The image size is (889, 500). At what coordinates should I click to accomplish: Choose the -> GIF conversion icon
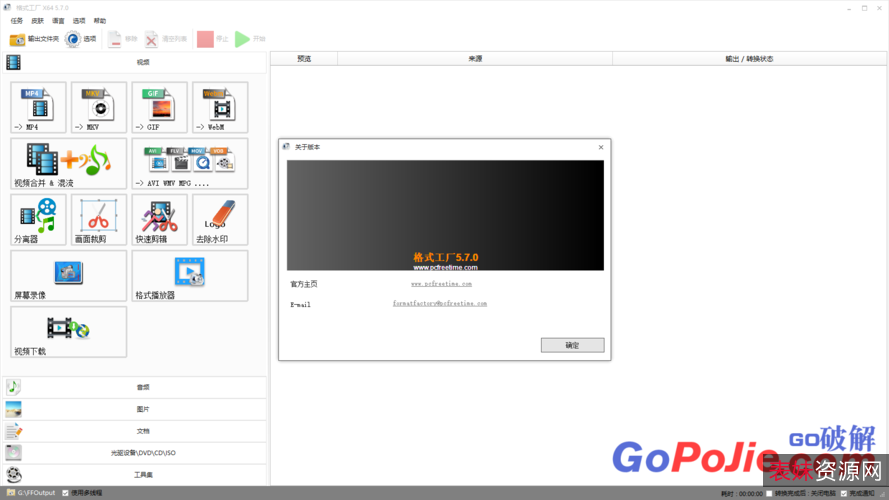click(159, 107)
